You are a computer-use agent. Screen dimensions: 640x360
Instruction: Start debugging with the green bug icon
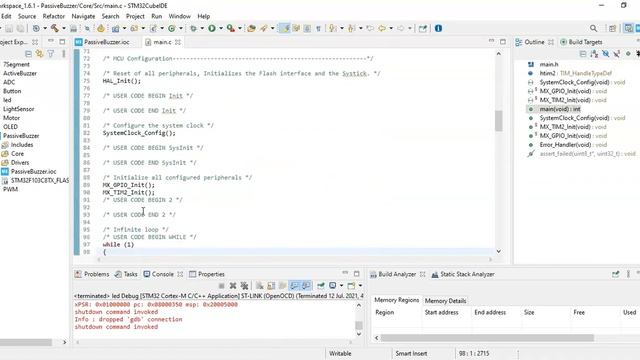tap(193, 28)
